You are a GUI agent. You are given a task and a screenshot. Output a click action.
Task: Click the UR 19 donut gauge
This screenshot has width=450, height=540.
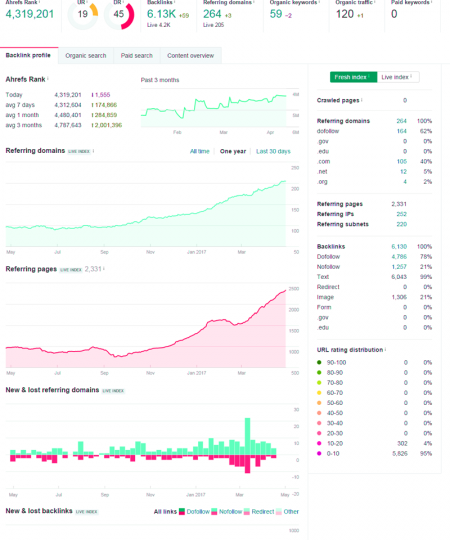click(83, 14)
